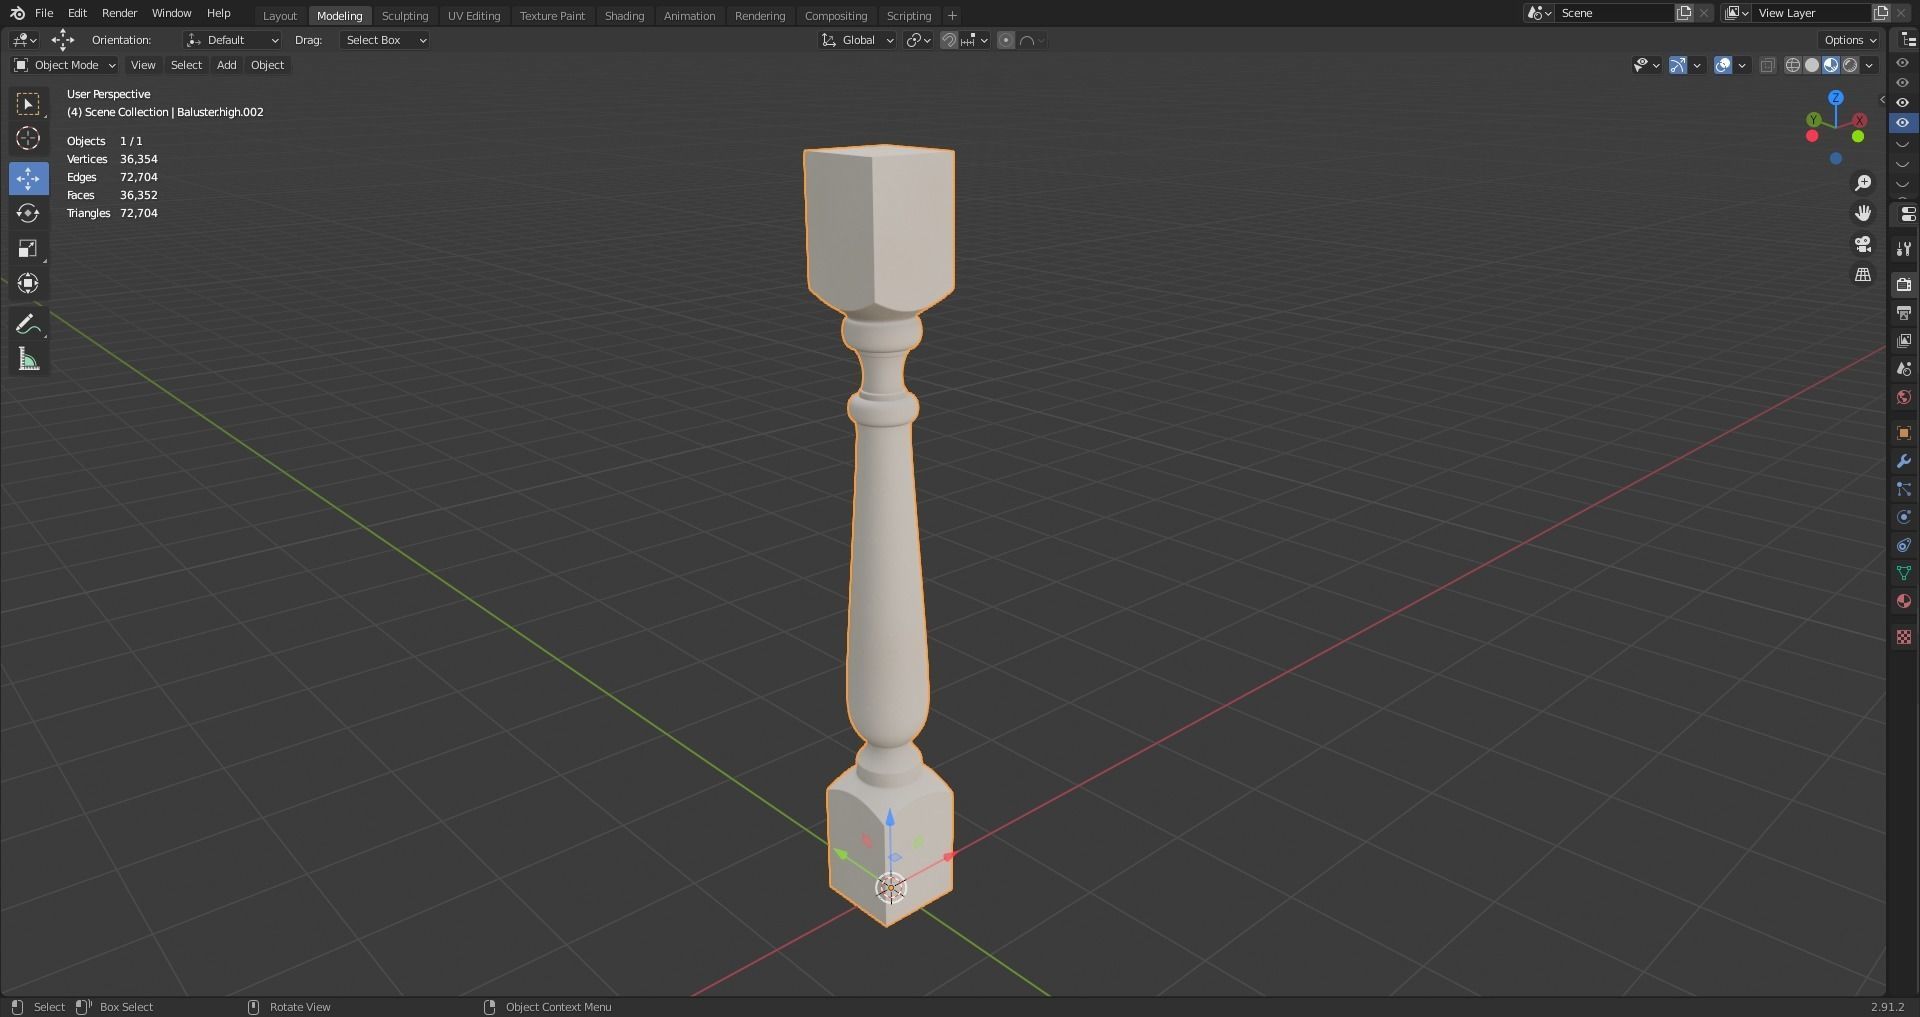The height and width of the screenshot is (1017, 1920).
Task: Open the viewport Select menu
Action: 186,65
